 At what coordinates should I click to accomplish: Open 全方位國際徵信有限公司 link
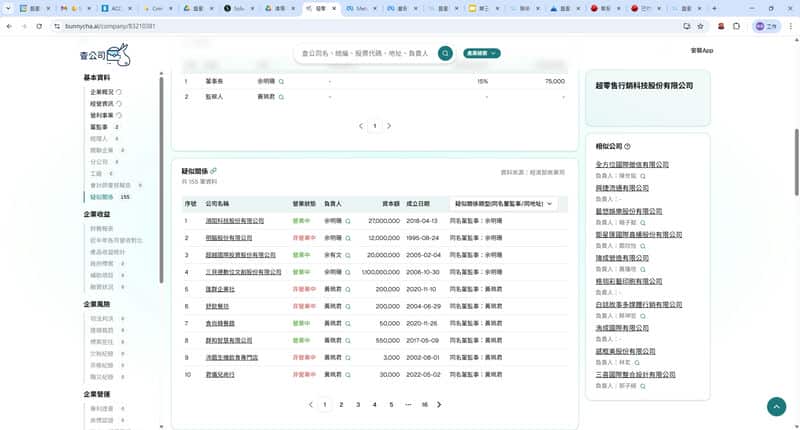(x=631, y=164)
